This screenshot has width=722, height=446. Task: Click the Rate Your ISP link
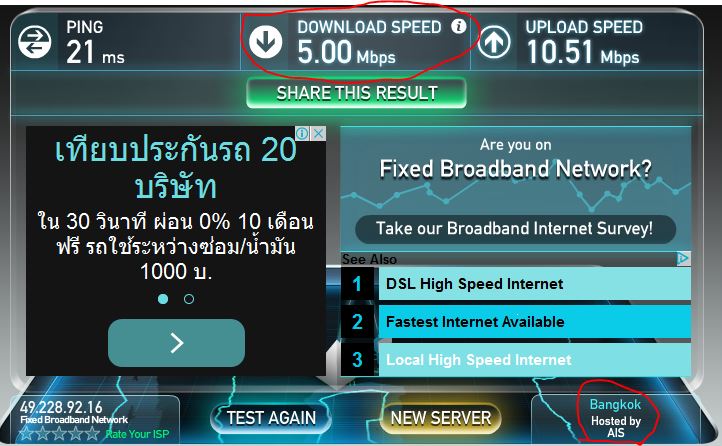pyautogui.click(x=137, y=434)
